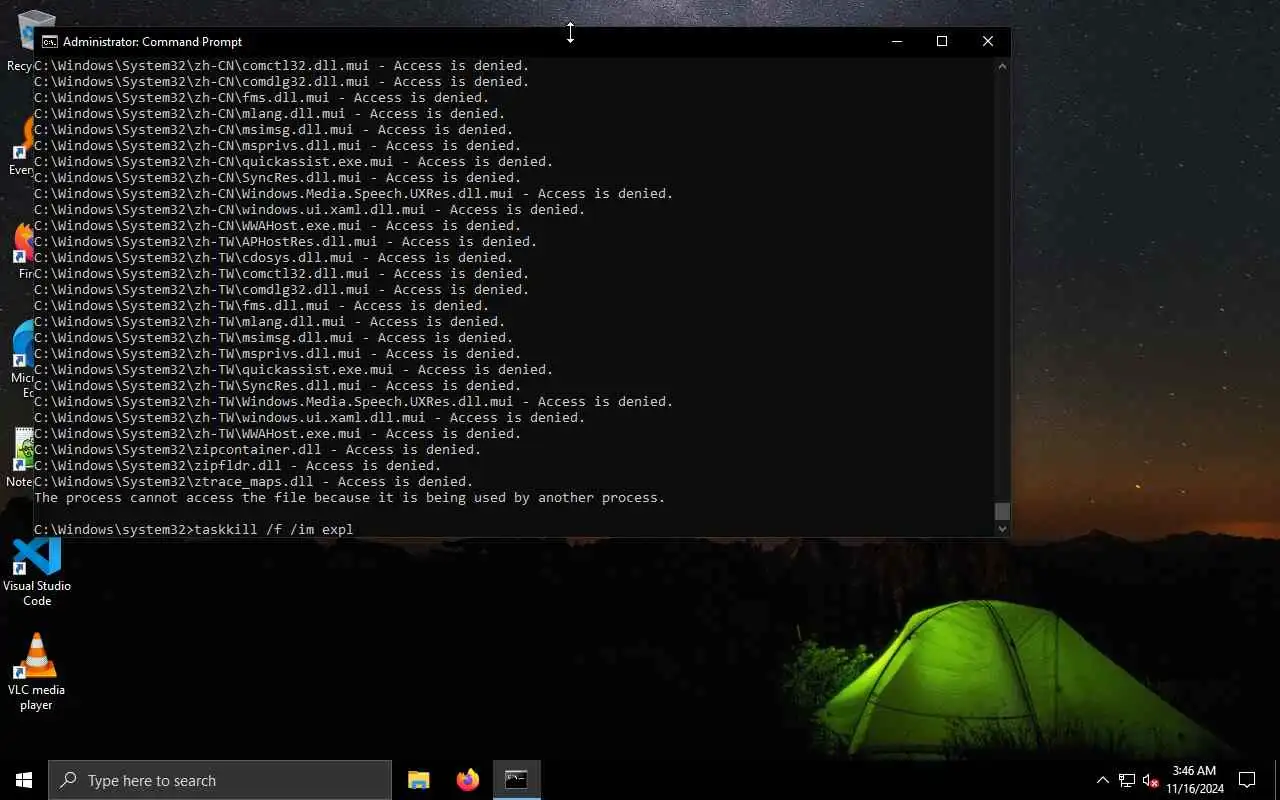Click the Type here to search box
The width and height of the screenshot is (1280, 800).
pyautogui.click(x=220, y=780)
